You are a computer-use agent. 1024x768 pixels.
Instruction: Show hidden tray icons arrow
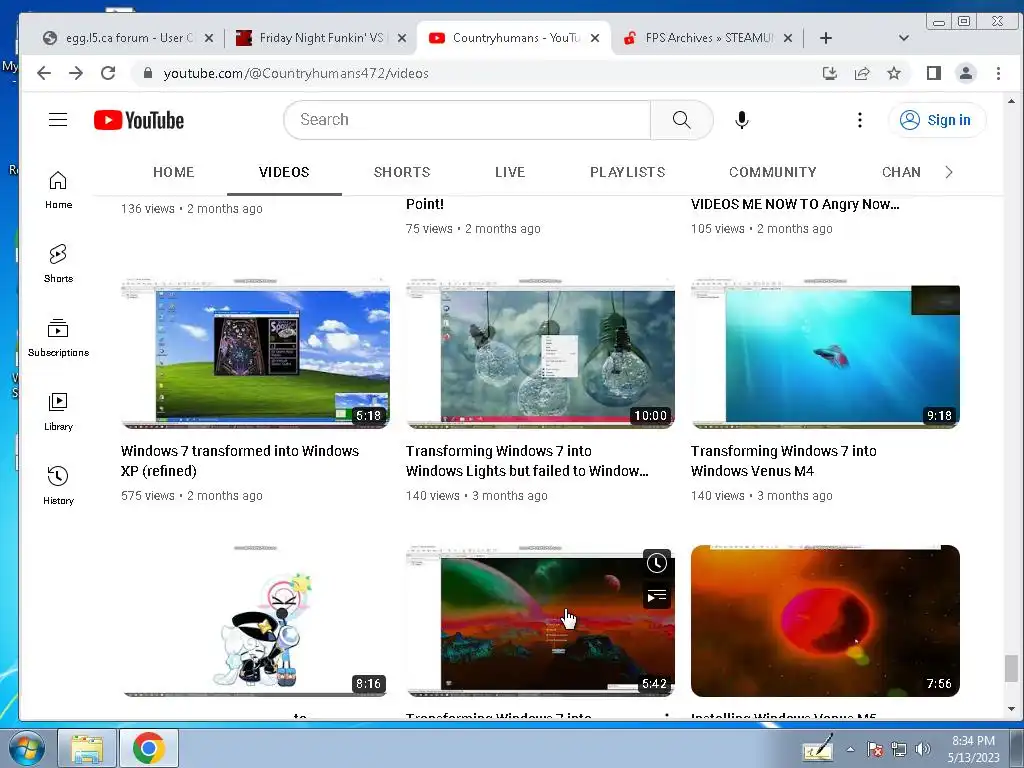[x=850, y=749]
